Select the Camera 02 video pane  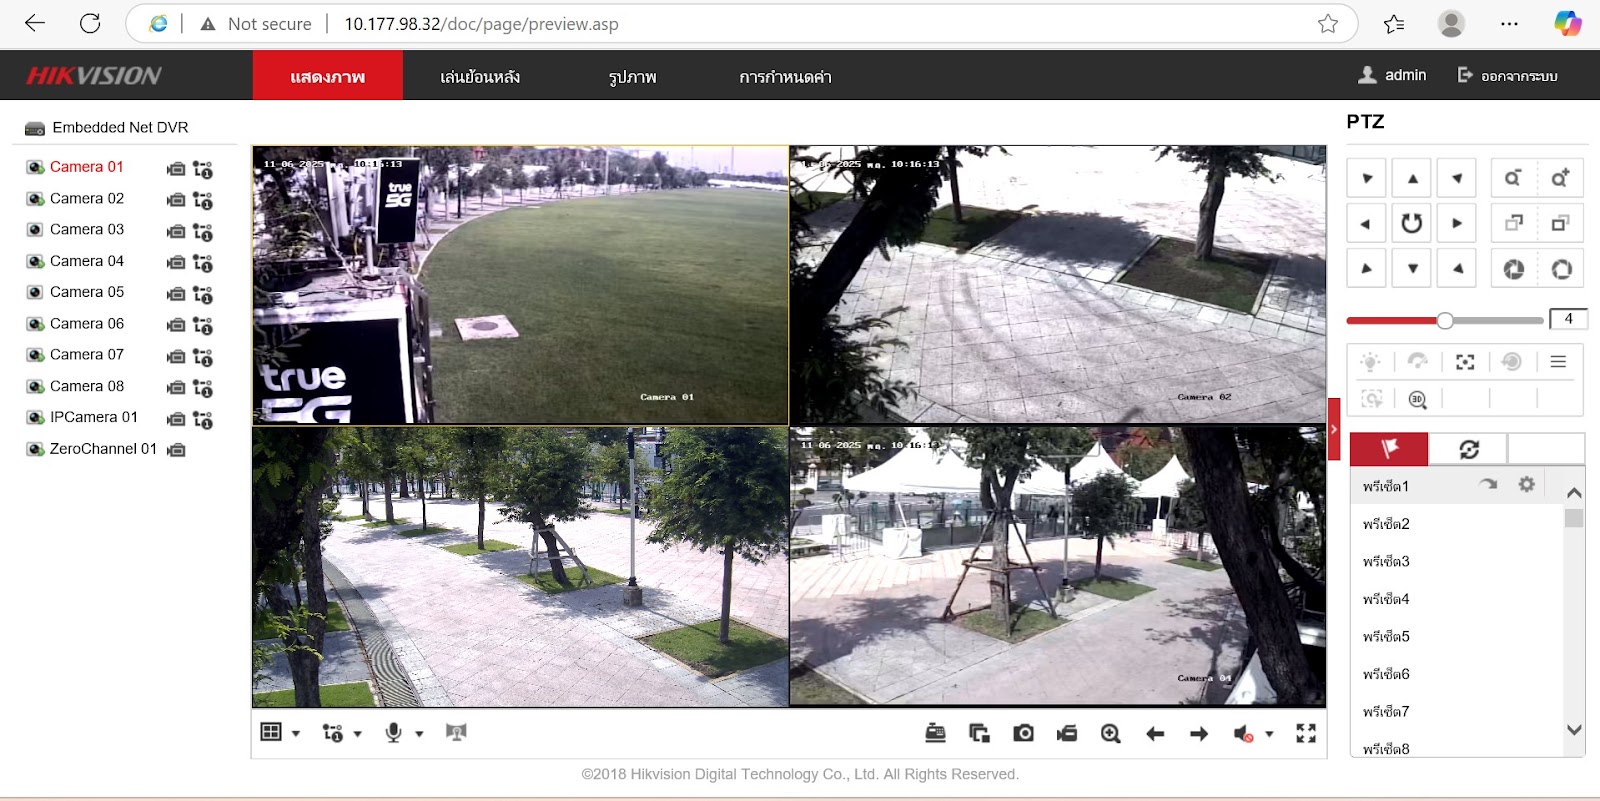(x=1058, y=285)
